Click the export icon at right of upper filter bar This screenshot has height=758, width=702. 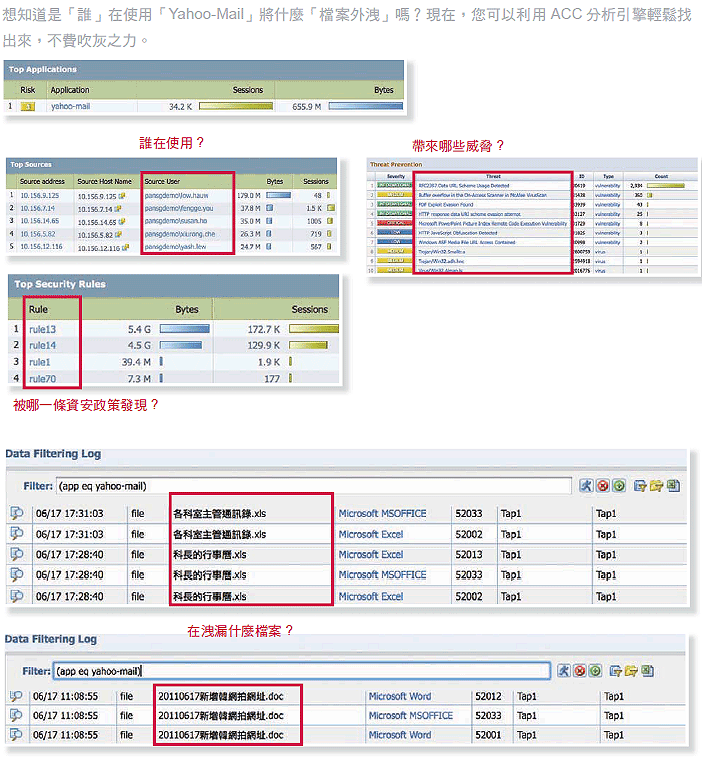coord(673,486)
